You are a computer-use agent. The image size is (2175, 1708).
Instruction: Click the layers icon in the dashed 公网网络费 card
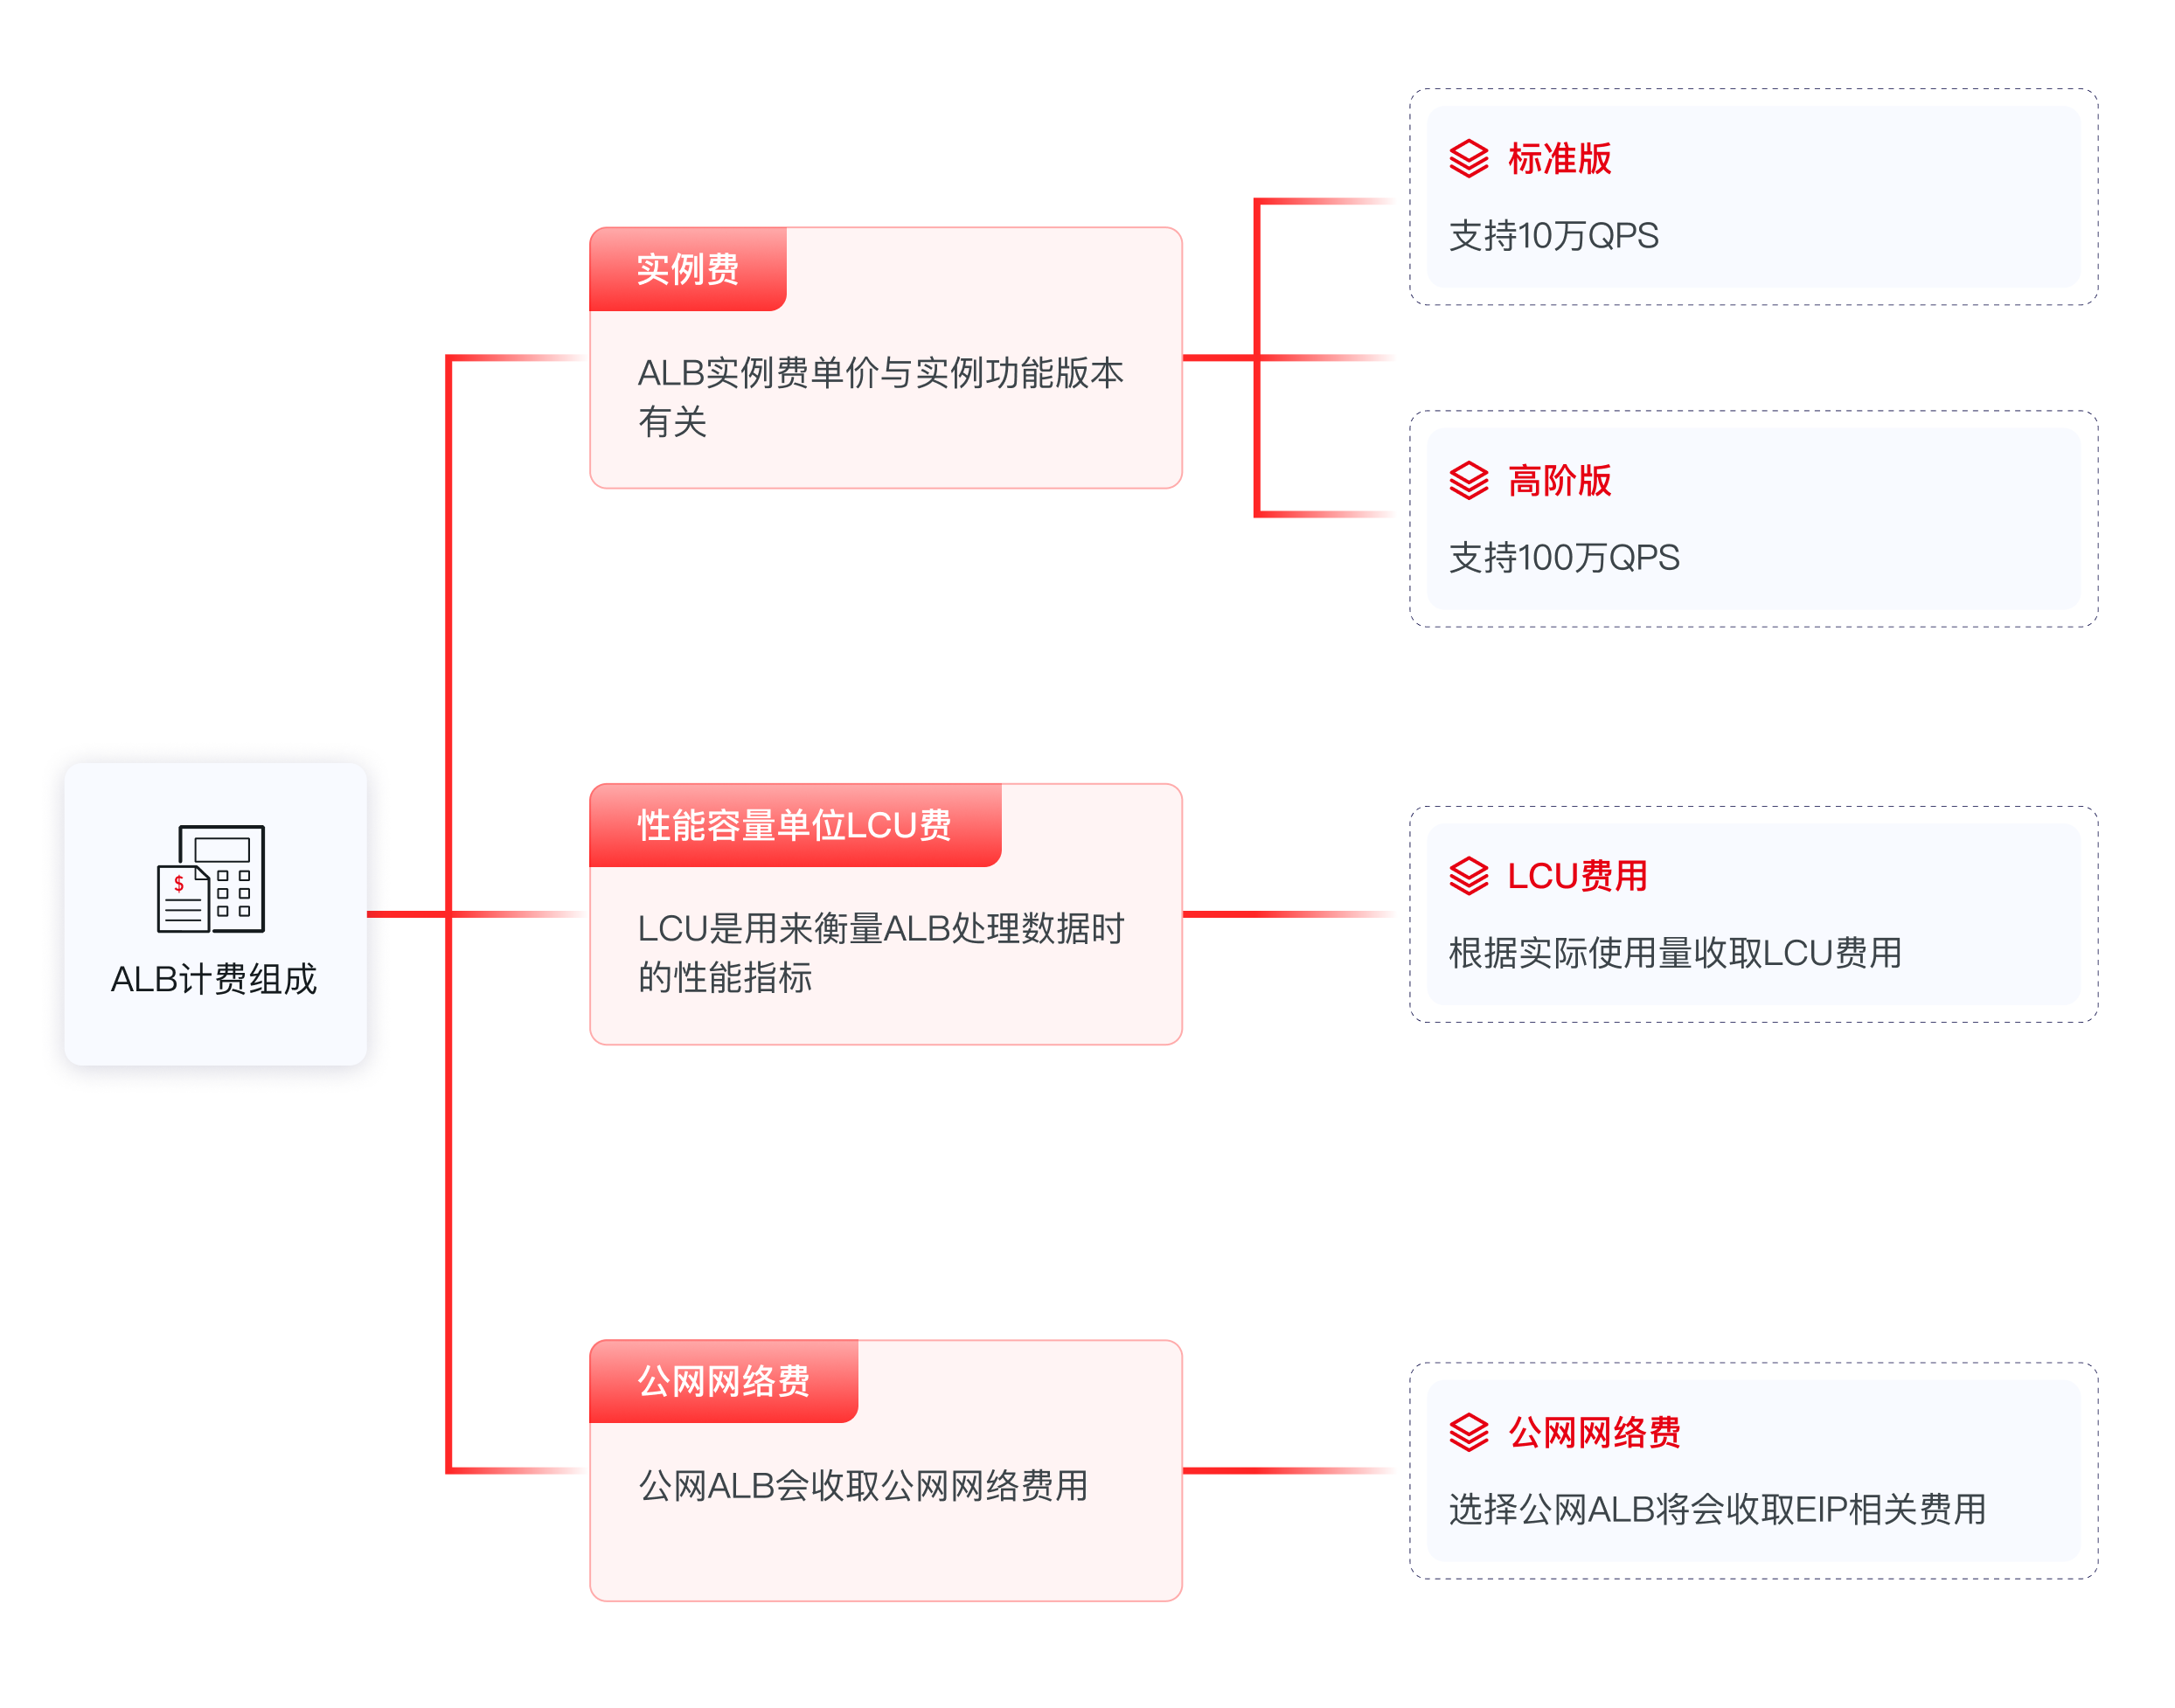point(1468,1432)
